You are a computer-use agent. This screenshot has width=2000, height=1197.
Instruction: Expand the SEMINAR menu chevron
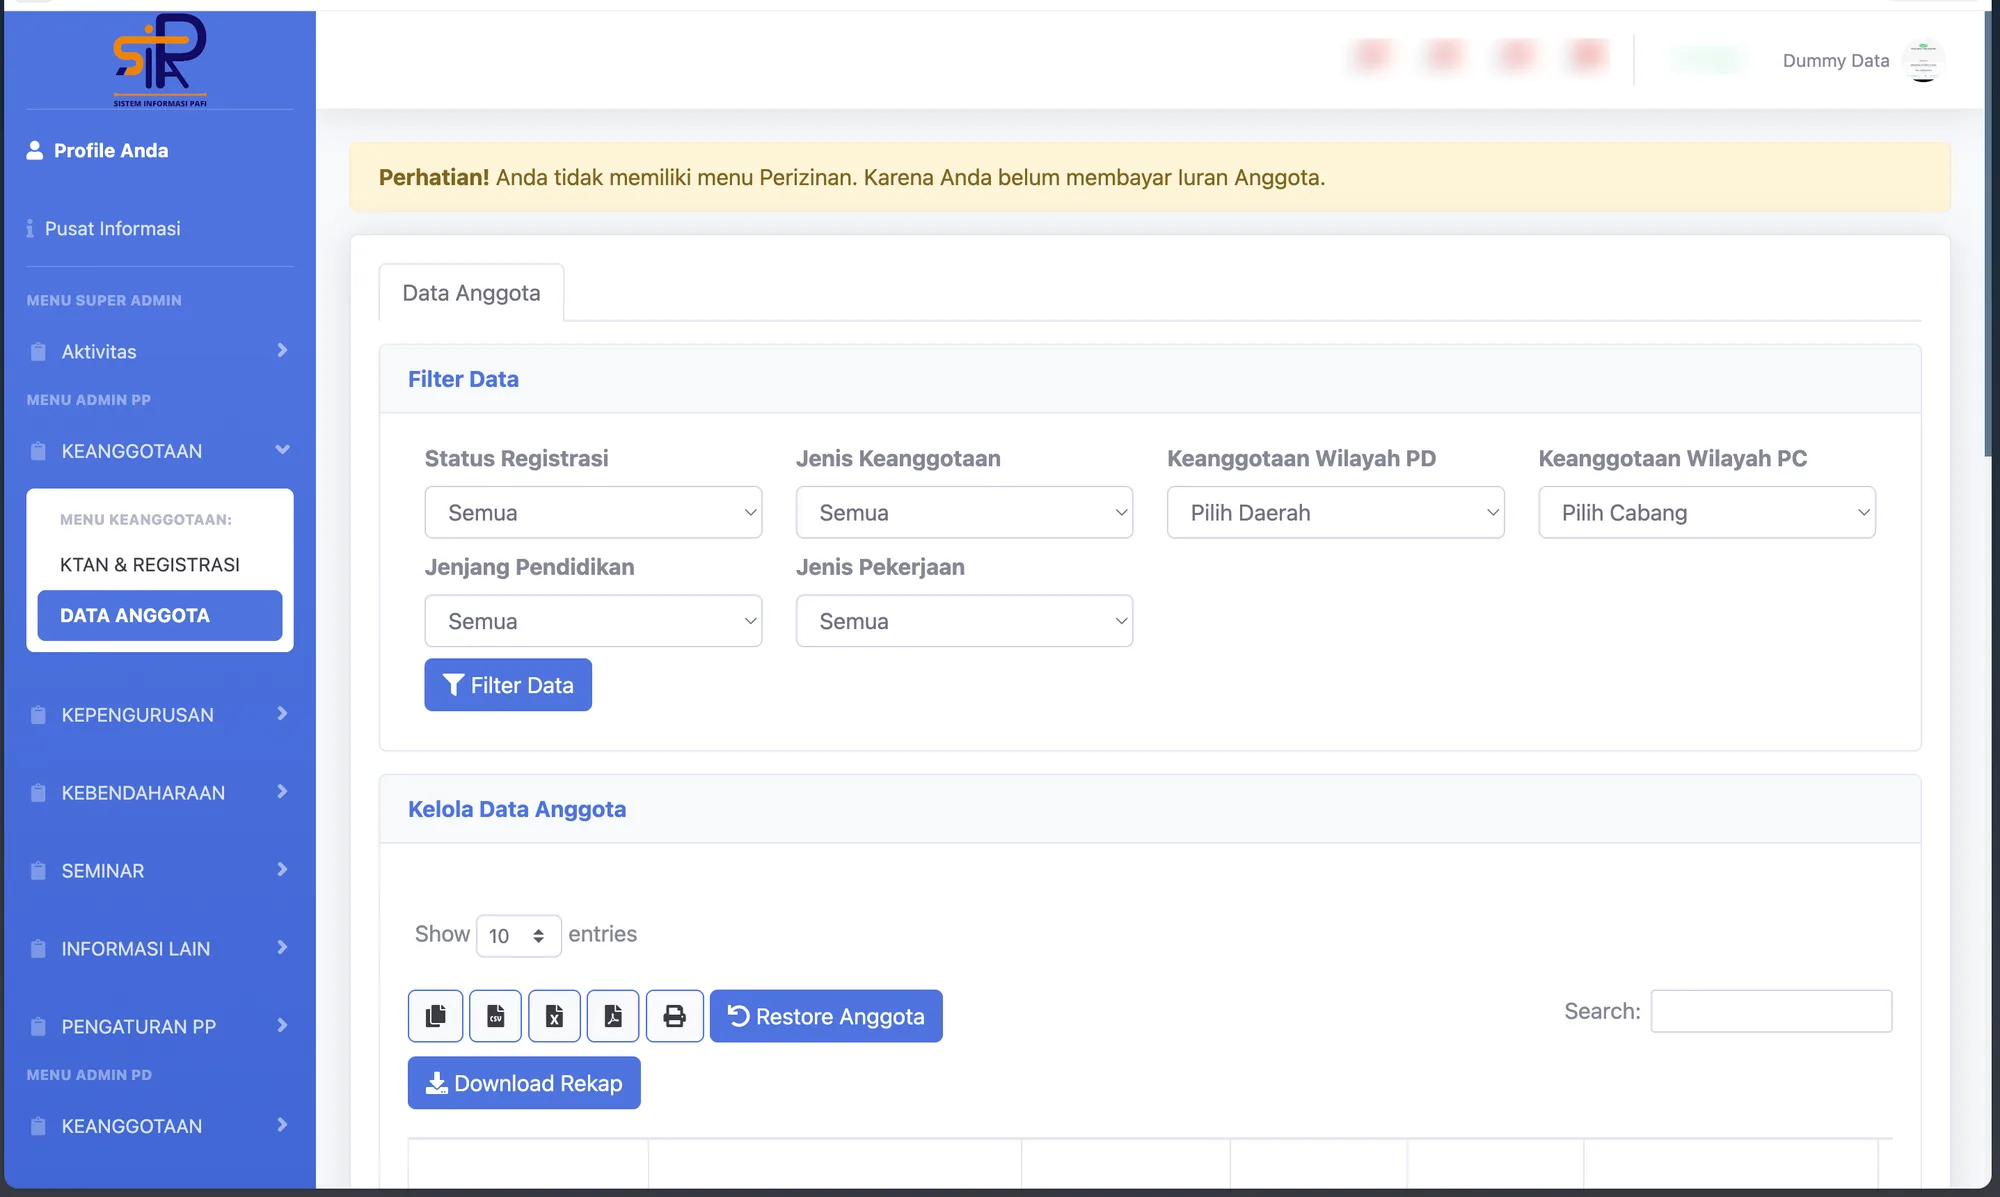pos(282,870)
